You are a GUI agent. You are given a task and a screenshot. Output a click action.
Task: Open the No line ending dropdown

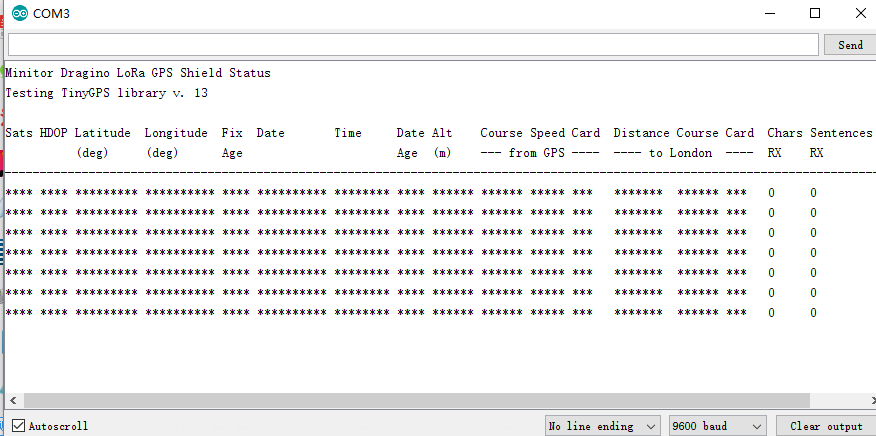(x=603, y=426)
